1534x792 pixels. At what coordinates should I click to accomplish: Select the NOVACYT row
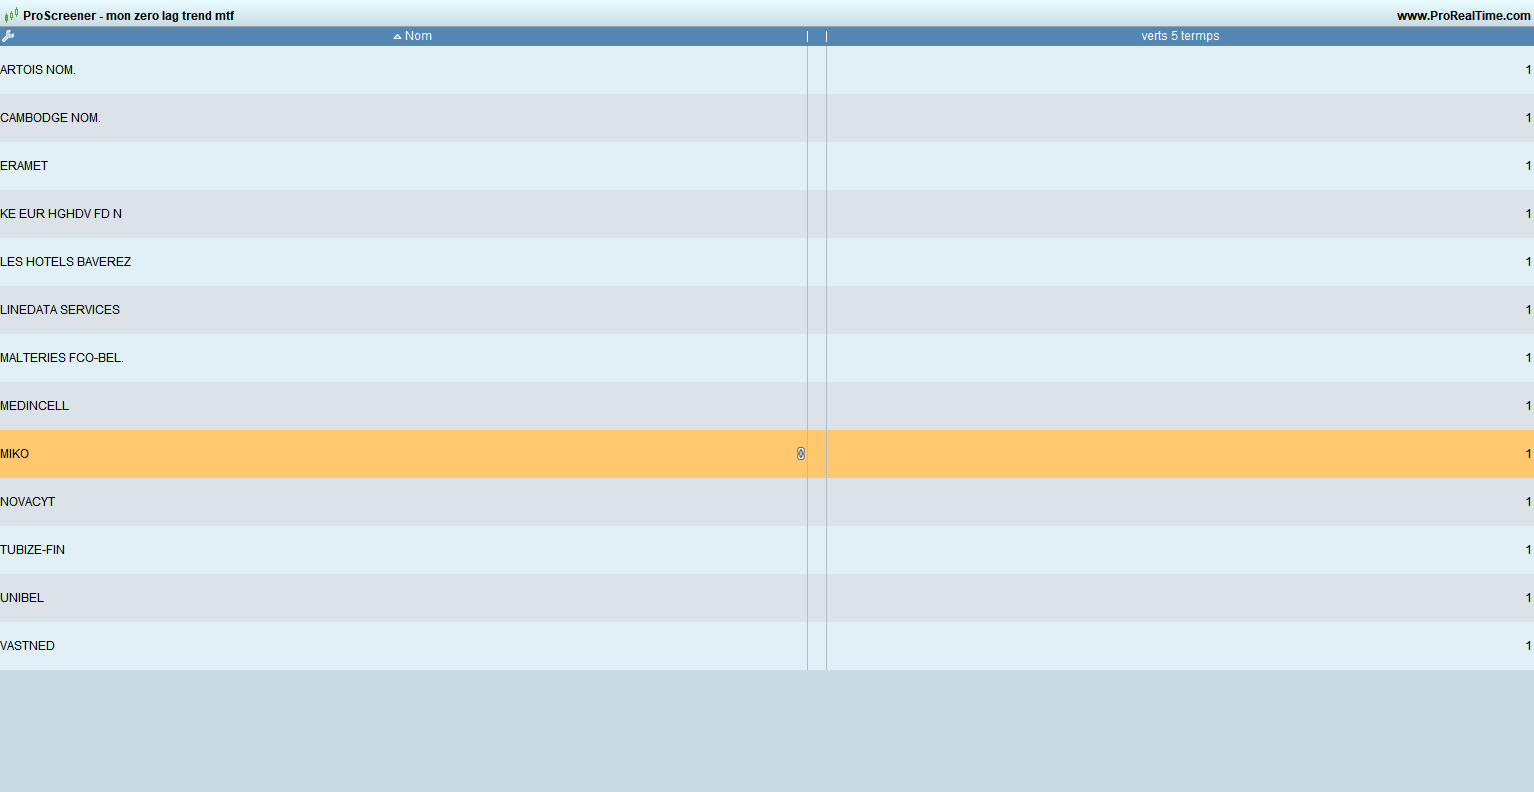(767, 502)
